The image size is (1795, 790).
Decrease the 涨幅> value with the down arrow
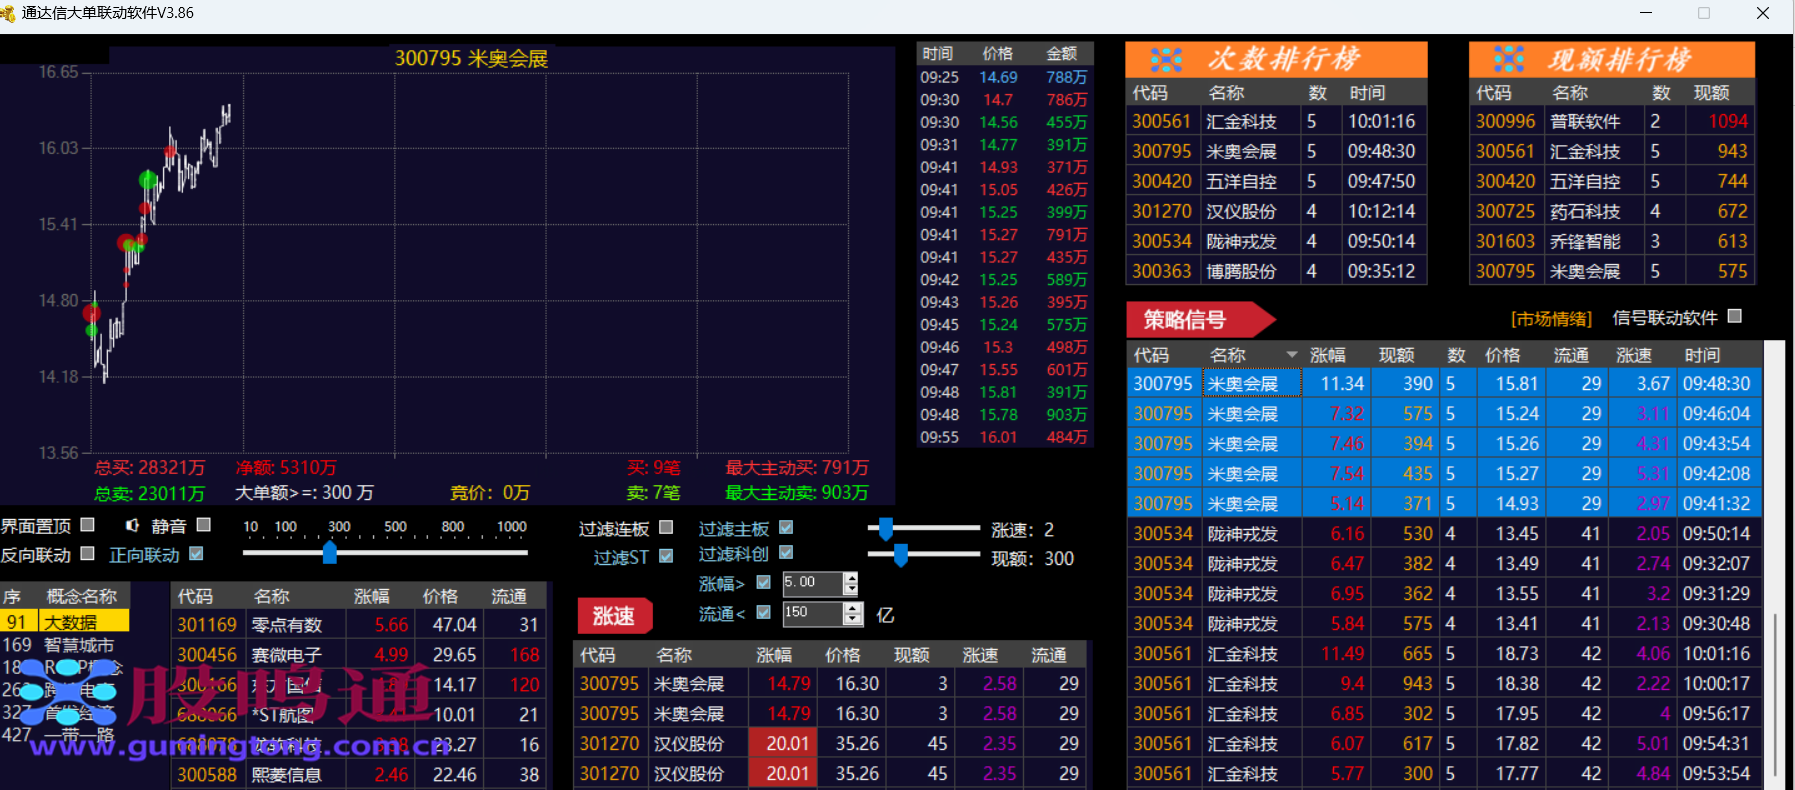851,589
